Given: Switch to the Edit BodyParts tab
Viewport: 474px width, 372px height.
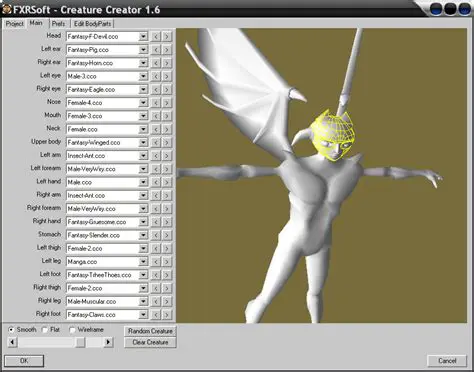Looking at the screenshot, I should (x=92, y=24).
